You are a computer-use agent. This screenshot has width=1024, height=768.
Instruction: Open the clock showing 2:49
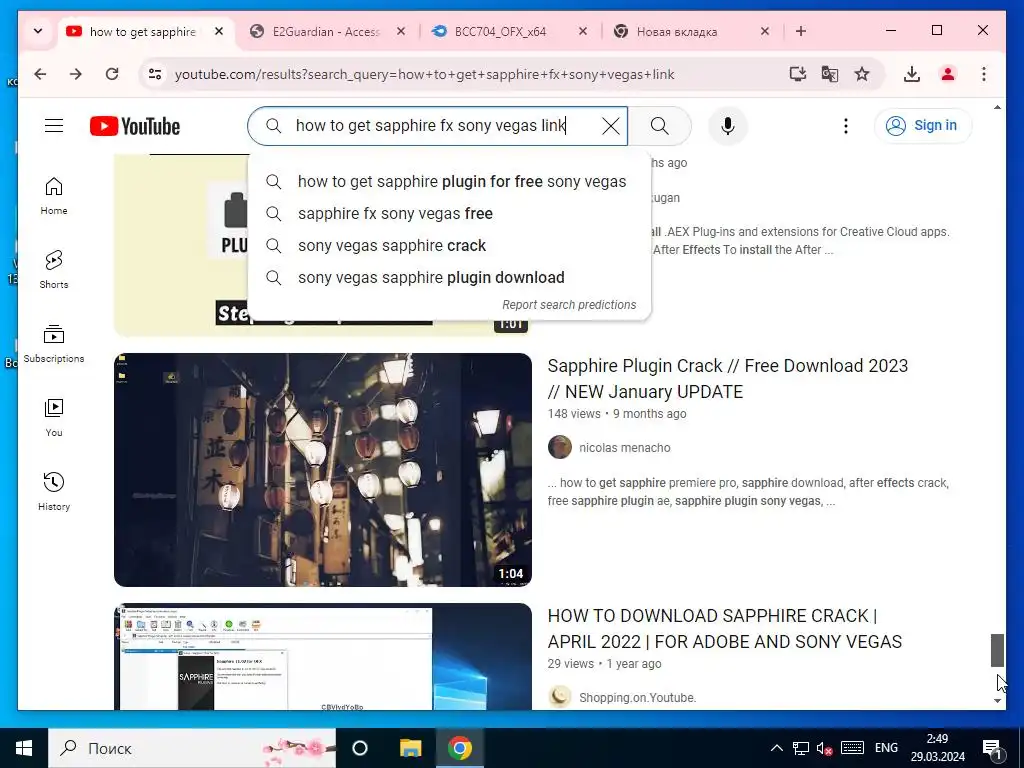(x=938, y=748)
